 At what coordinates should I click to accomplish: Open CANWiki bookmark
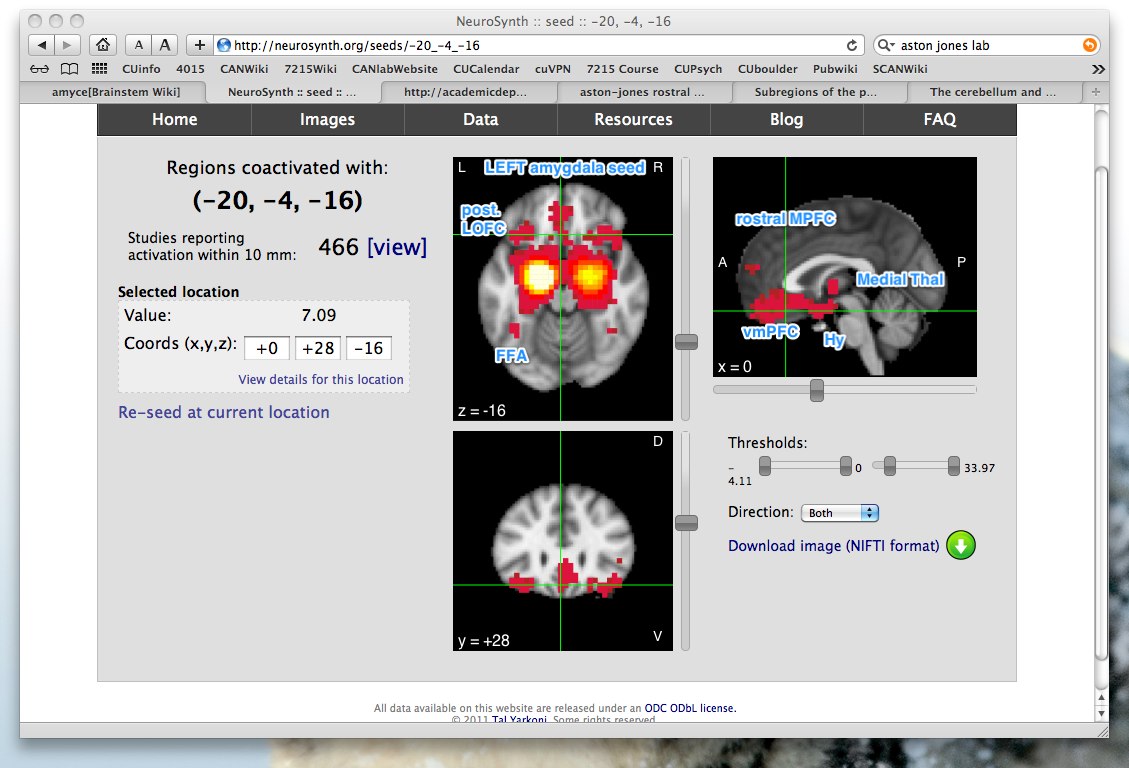[244, 69]
